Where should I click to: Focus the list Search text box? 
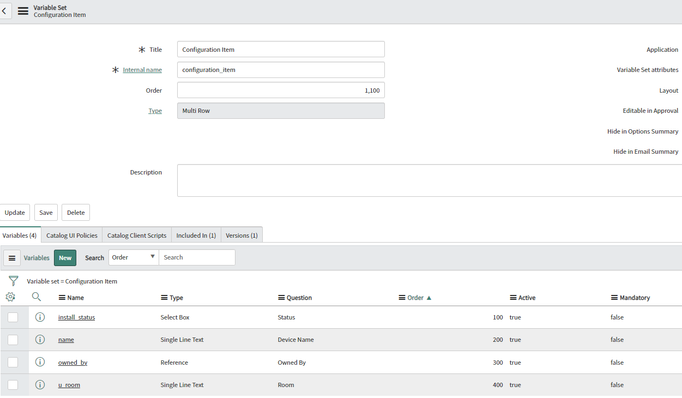click(197, 258)
